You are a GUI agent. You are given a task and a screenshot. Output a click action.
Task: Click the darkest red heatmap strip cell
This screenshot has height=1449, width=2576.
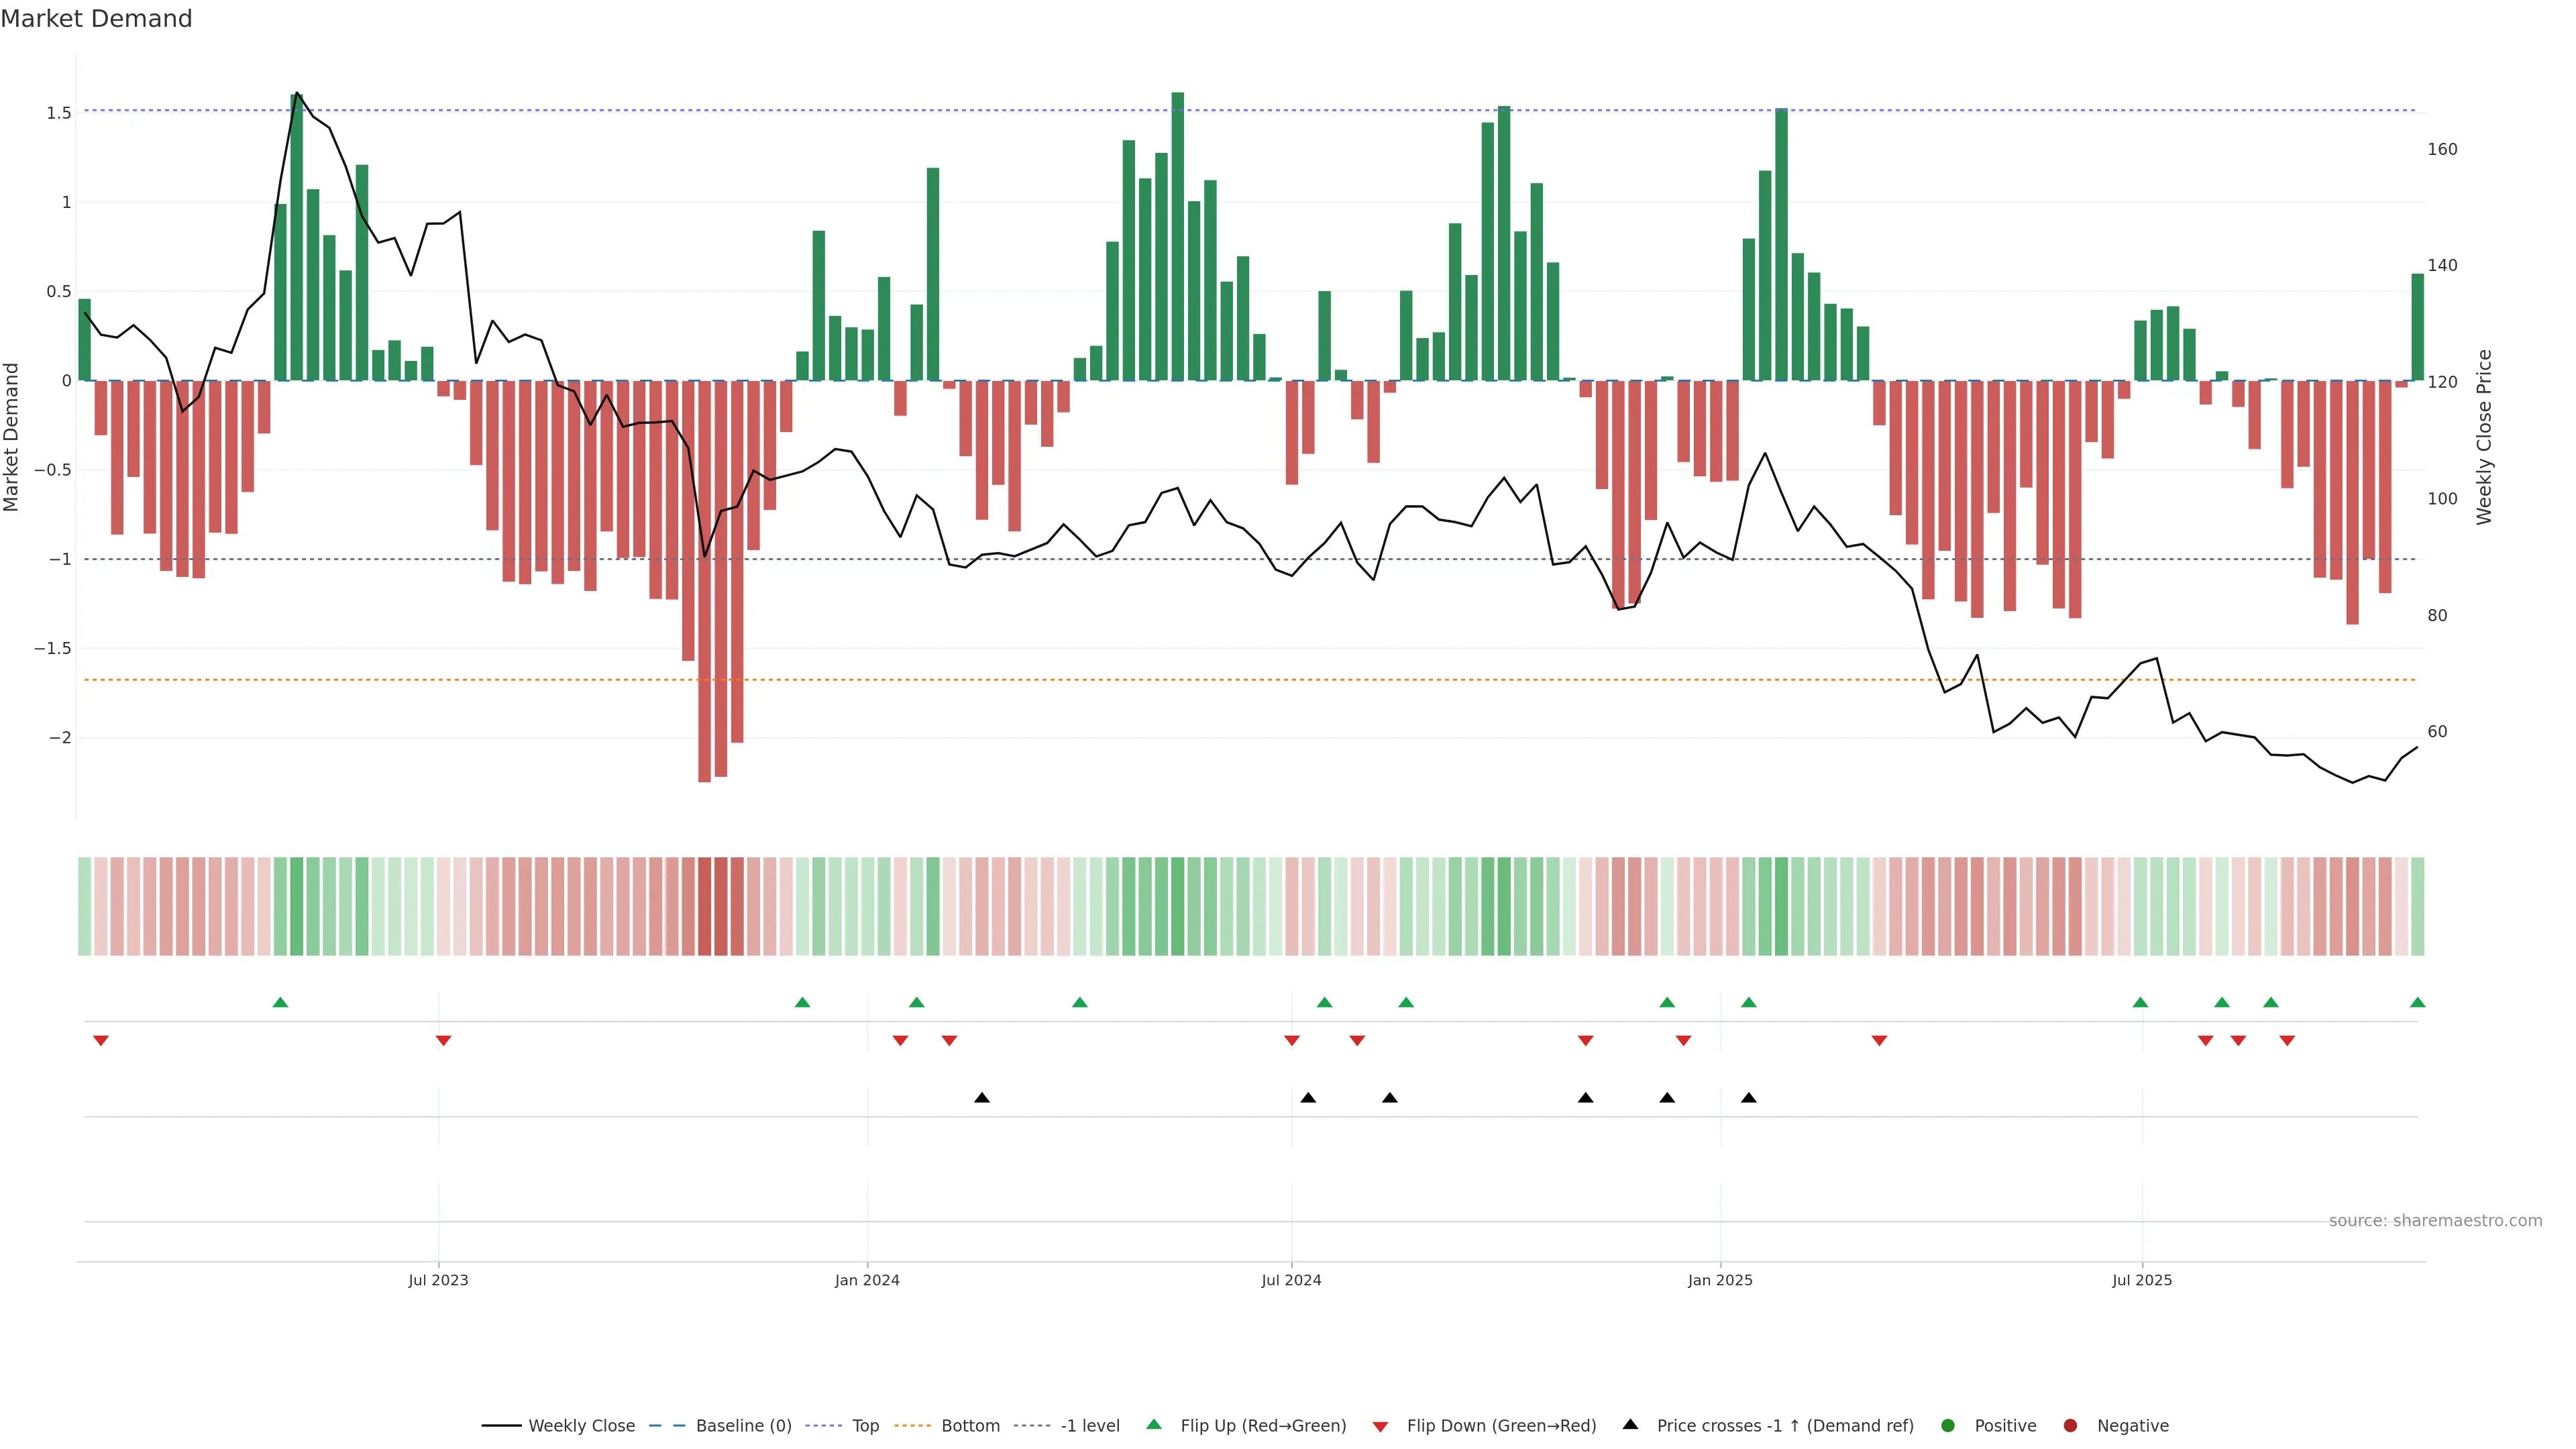click(x=704, y=906)
